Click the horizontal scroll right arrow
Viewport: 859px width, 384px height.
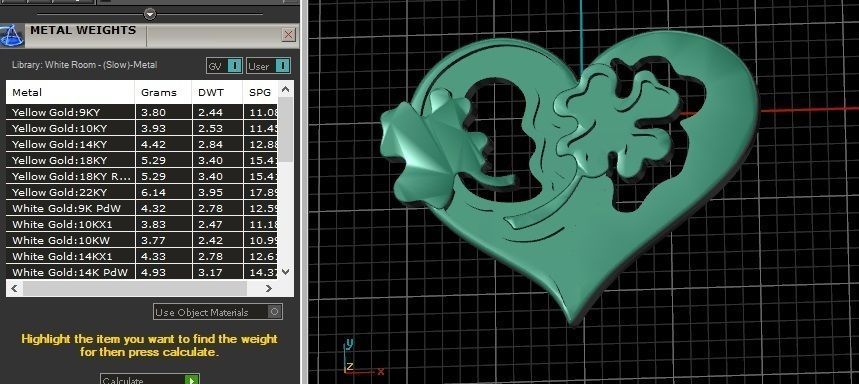(268, 288)
